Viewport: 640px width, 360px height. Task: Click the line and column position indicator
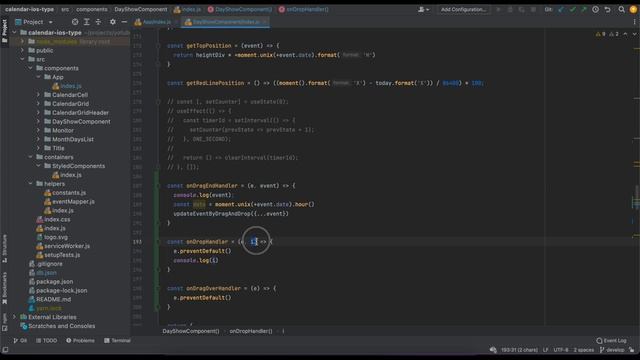point(519,350)
